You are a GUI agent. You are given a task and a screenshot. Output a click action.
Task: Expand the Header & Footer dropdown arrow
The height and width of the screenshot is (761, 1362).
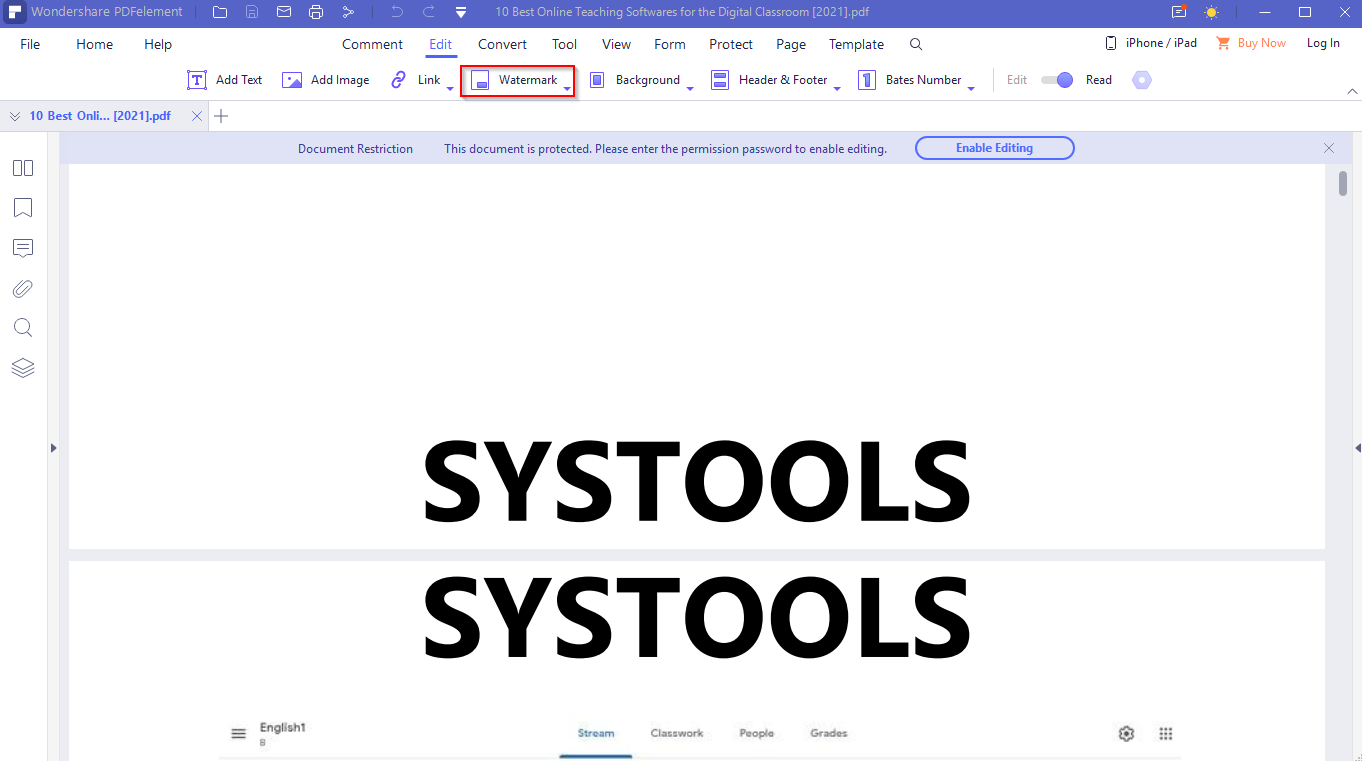click(x=837, y=89)
